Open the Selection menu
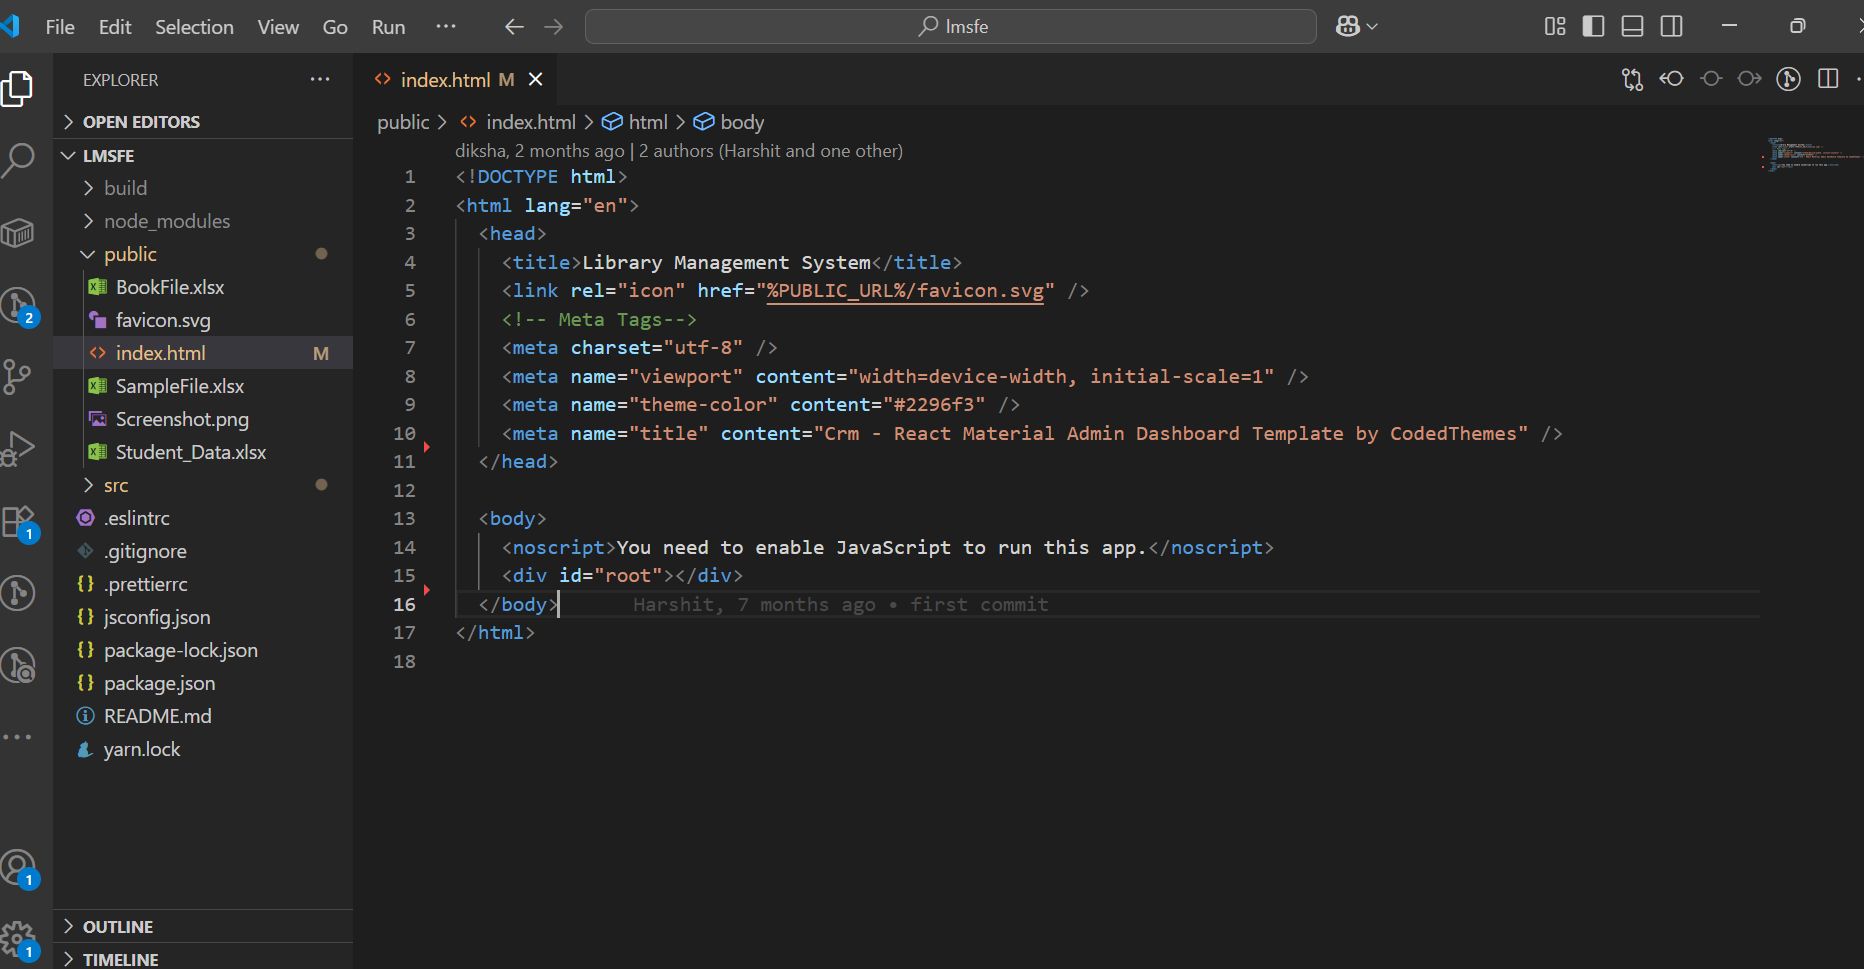1864x969 pixels. click(194, 27)
